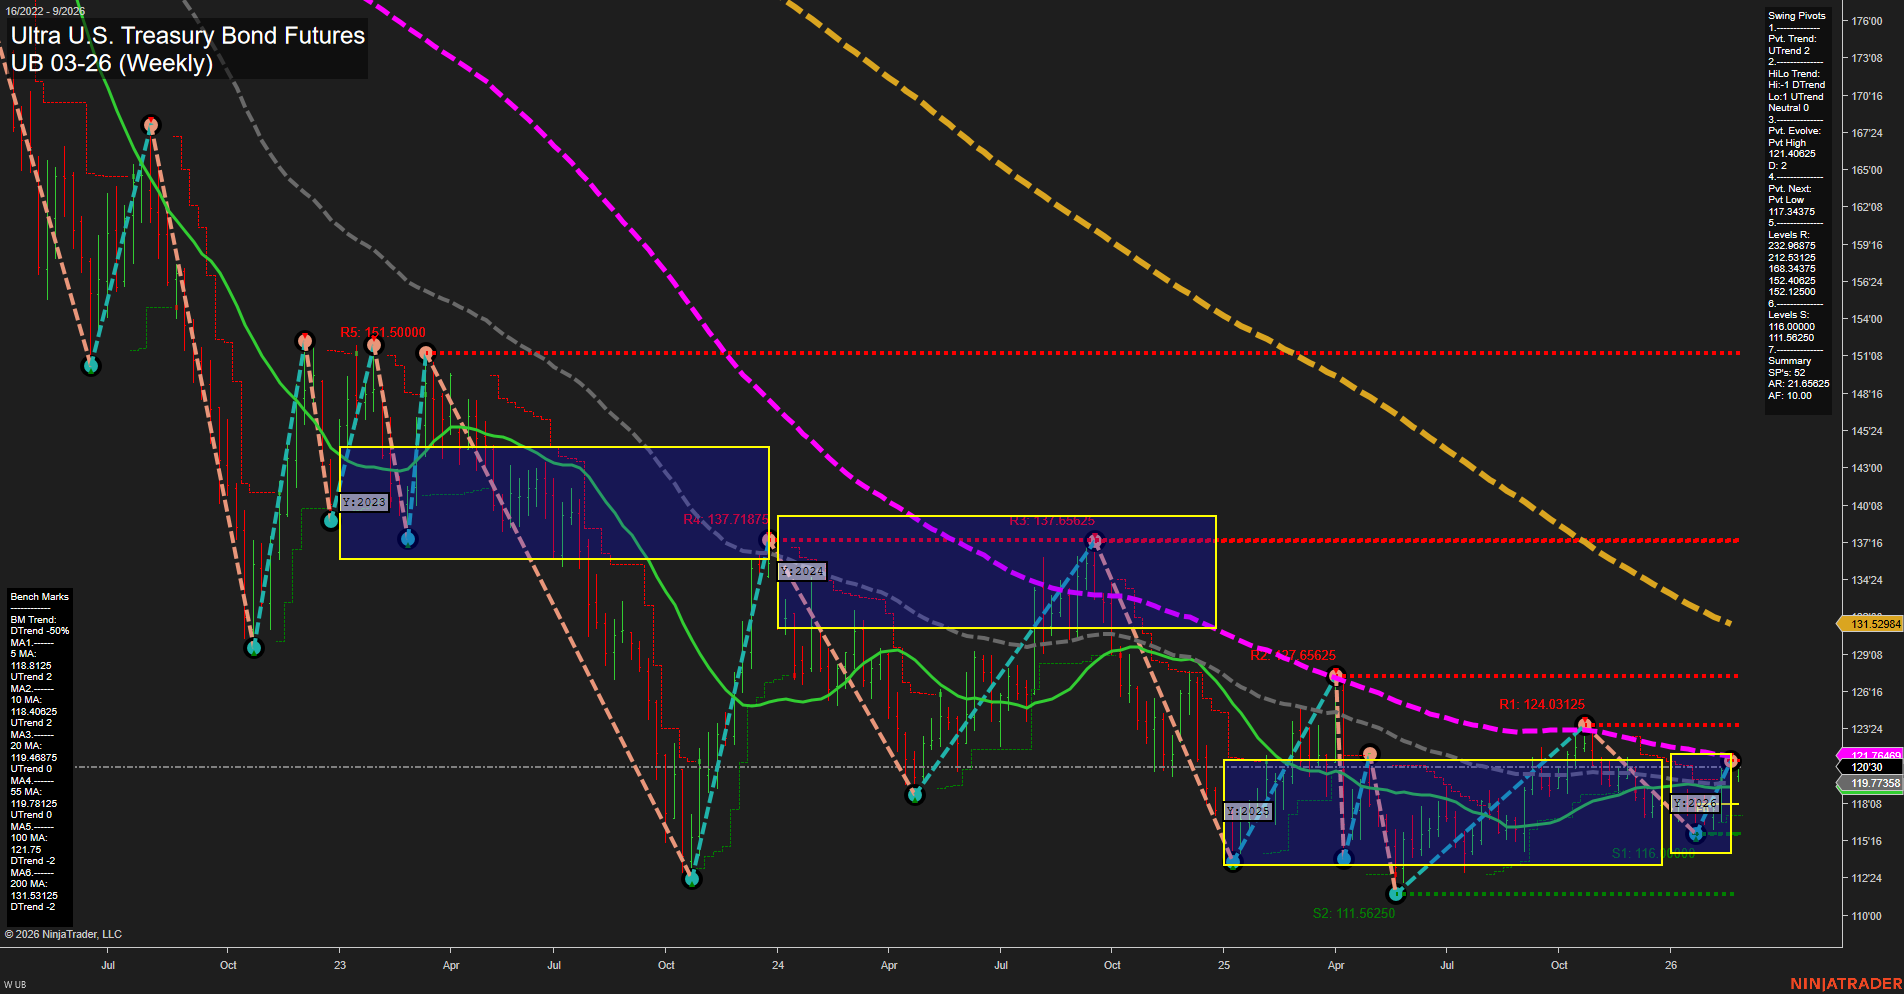Toggle the Y:2023 year label
Image resolution: width=1904 pixels, height=994 pixels.
point(363,501)
